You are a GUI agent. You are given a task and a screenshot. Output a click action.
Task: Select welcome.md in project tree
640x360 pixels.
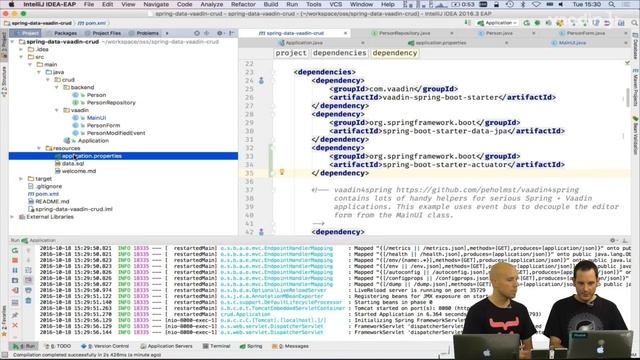click(79, 171)
